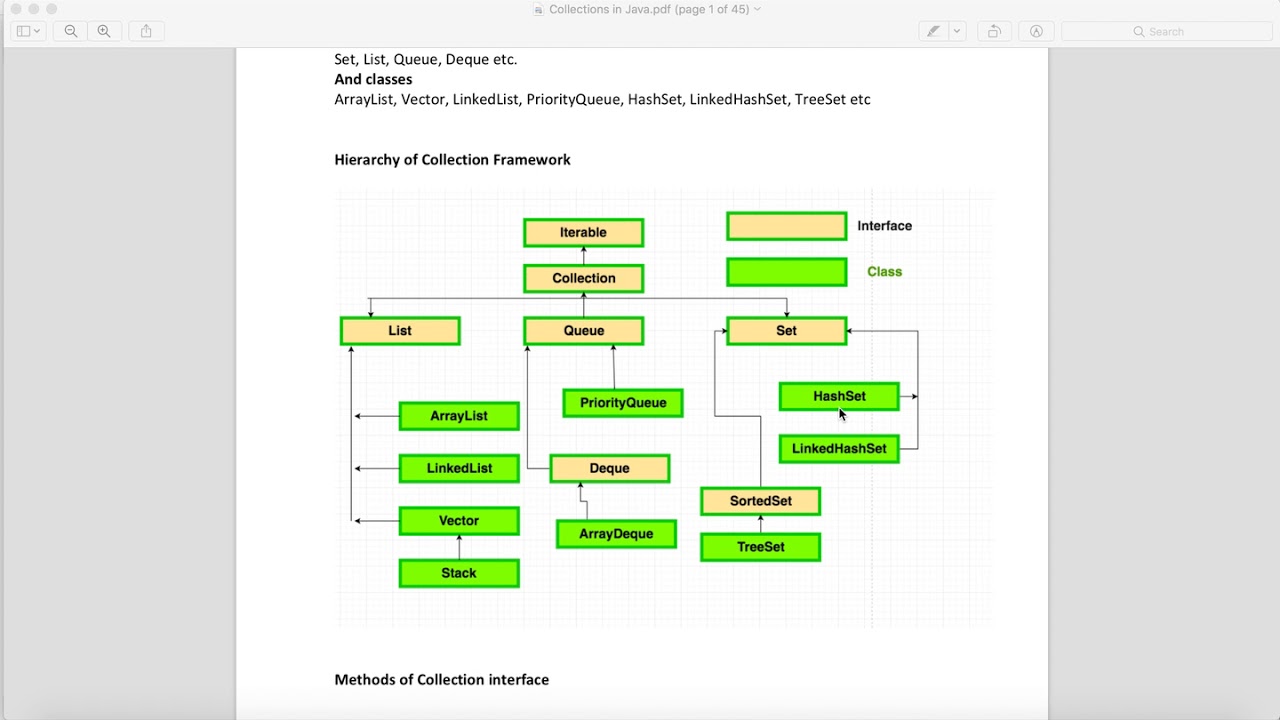Click the LinkedHashSet class box
This screenshot has height=720, width=1280.
pos(839,449)
